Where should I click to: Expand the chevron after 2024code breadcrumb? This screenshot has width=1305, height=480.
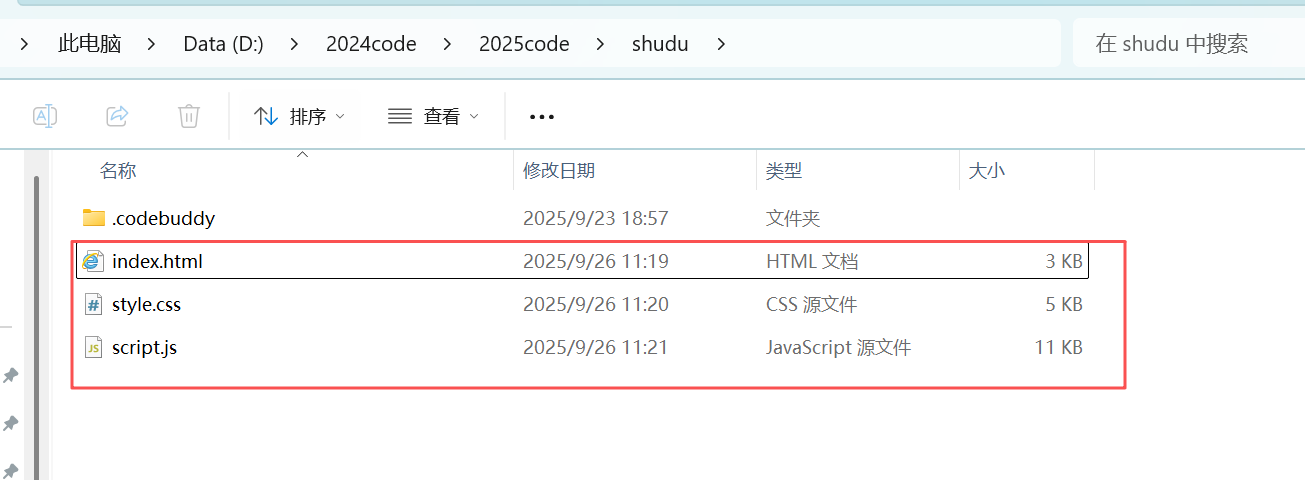click(448, 44)
